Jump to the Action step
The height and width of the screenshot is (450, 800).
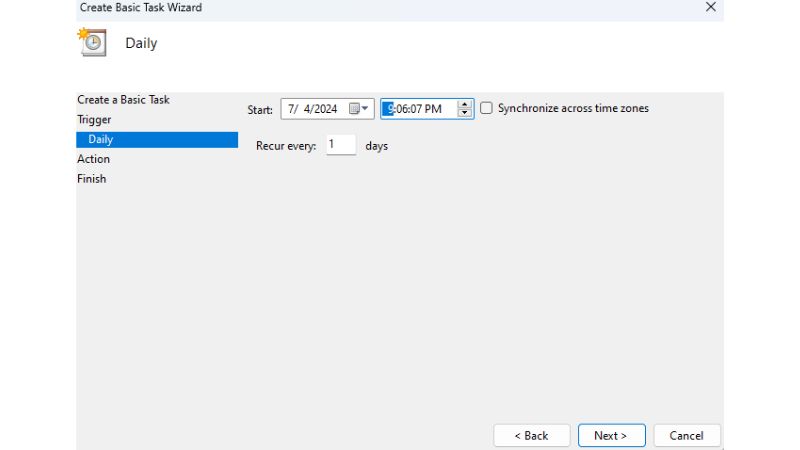(x=93, y=159)
